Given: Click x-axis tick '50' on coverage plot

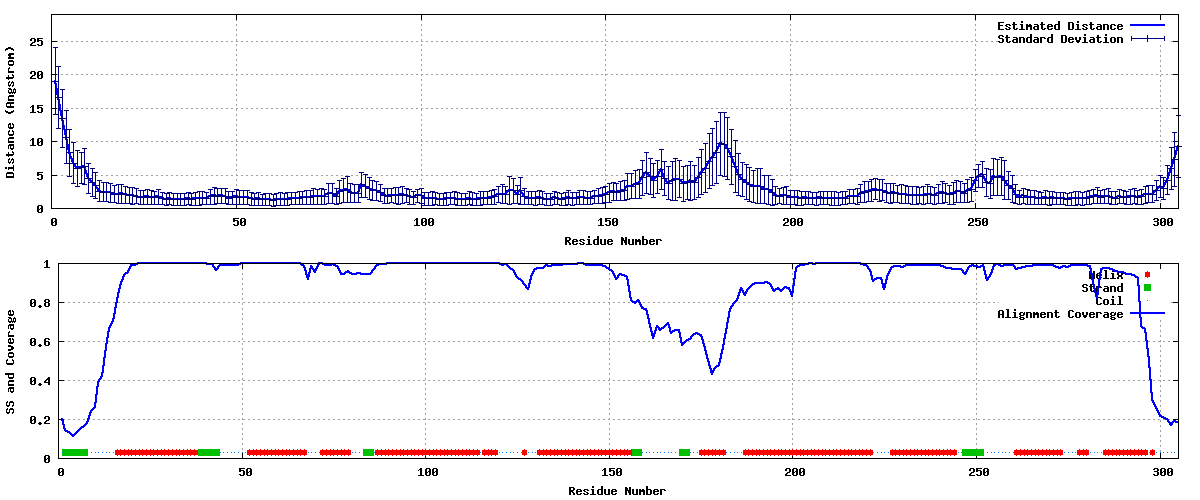Looking at the screenshot, I should [x=244, y=471].
